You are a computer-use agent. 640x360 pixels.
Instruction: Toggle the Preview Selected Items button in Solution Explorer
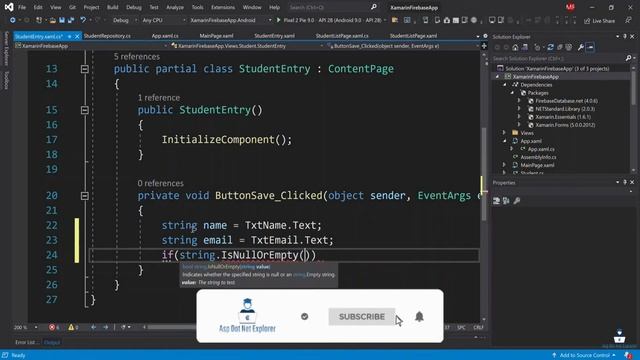[590, 47]
